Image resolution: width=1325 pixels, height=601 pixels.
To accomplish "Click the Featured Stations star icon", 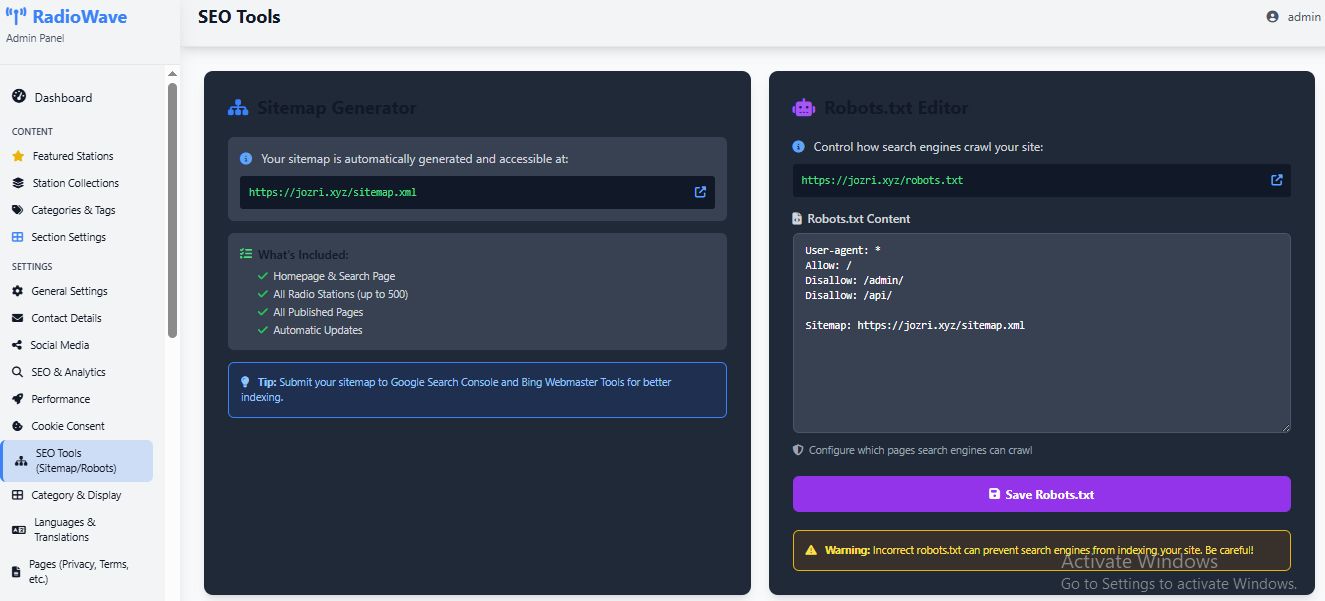I will coord(17,156).
